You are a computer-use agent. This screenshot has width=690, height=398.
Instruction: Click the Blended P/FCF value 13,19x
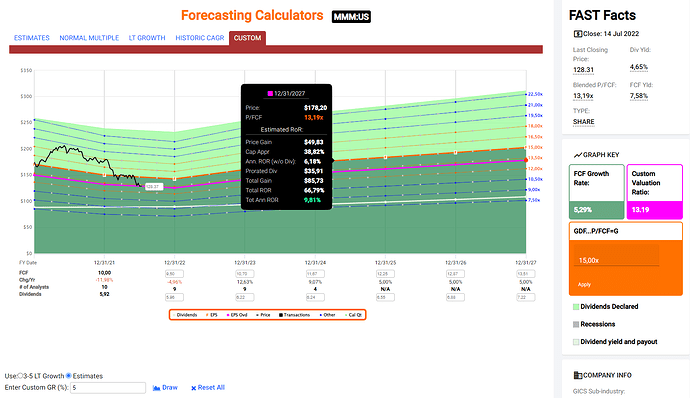[583, 96]
